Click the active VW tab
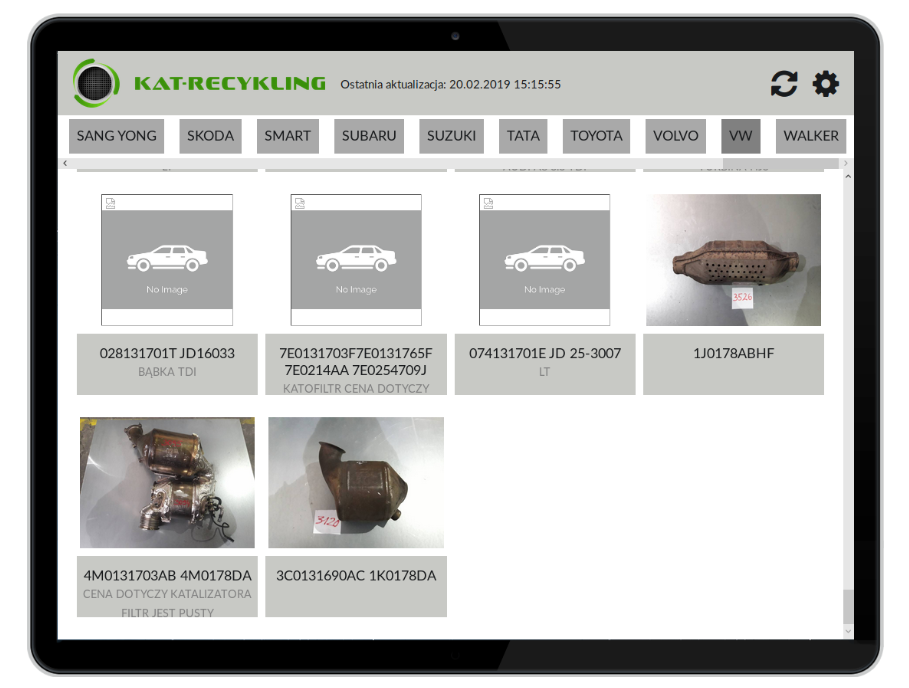This screenshot has width=909, height=688. click(x=740, y=136)
